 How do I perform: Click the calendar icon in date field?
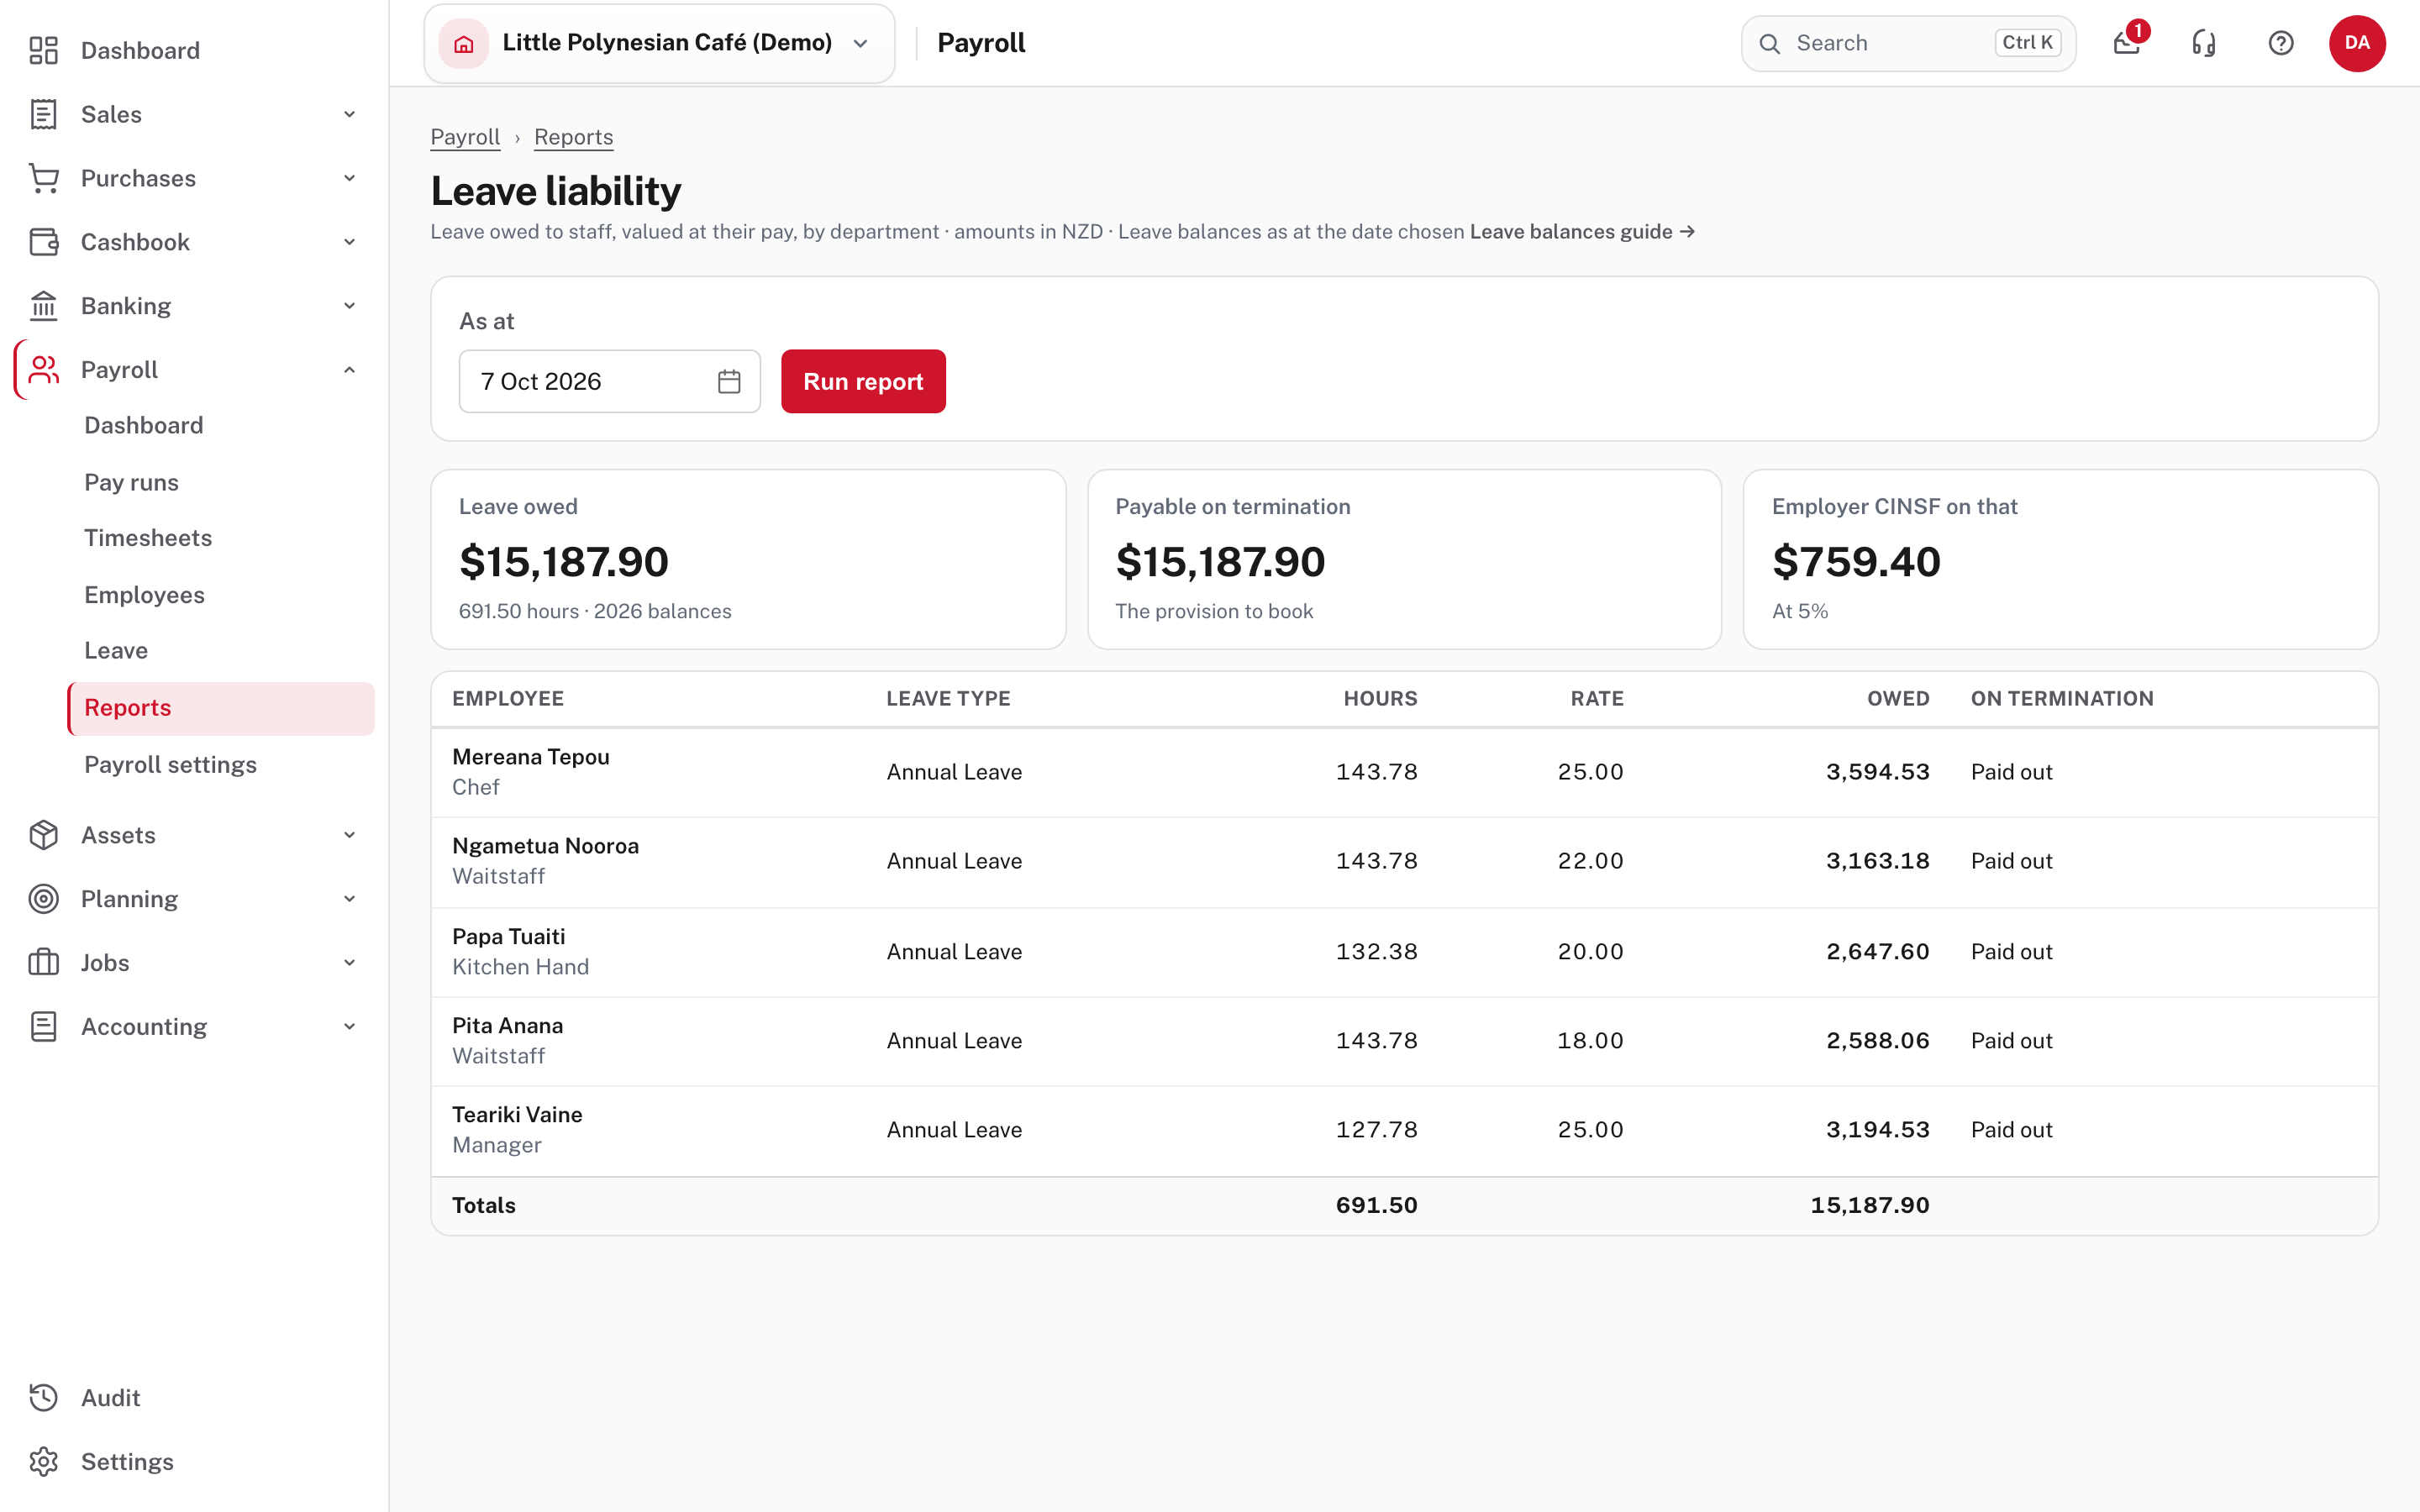(729, 381)
